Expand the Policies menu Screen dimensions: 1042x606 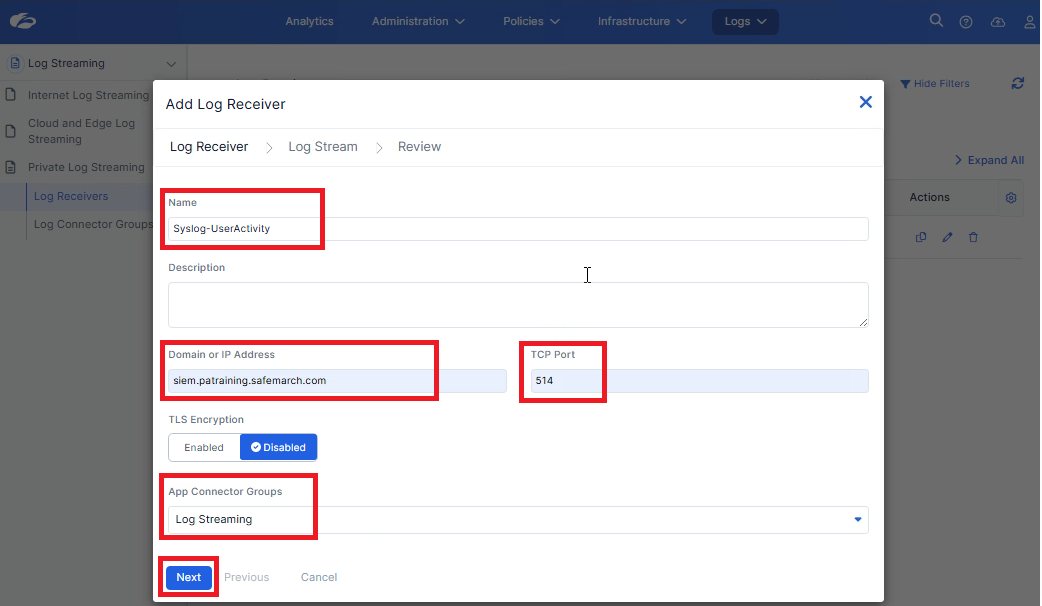[x=531, y=21]
